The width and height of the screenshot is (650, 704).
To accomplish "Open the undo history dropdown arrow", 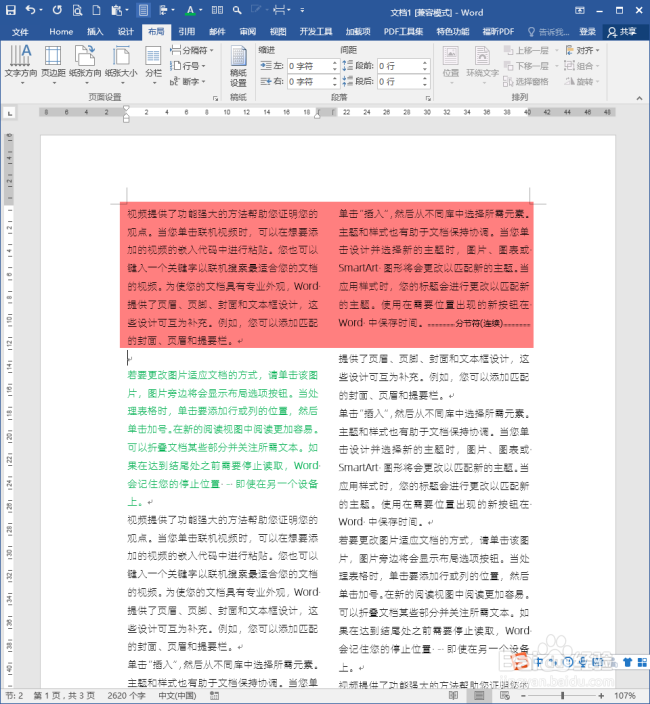I will click(41, 10).
